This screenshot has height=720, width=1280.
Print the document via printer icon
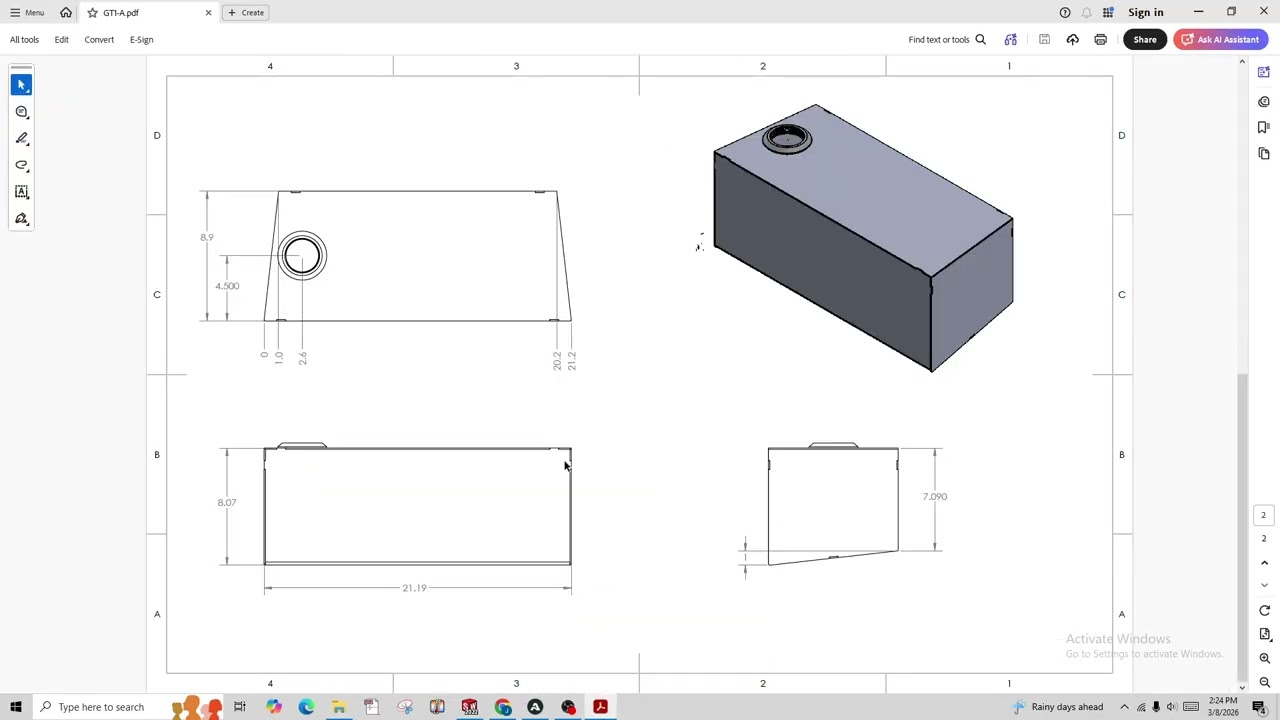point(1100,39)
